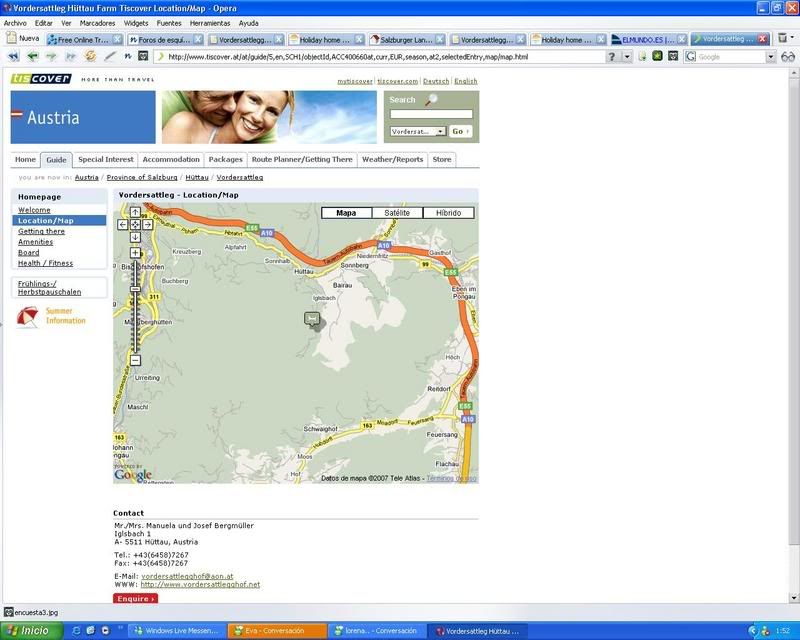Open the Herramientas menu
The width and height of the screenshot is (800, 640).
(210, 23)
